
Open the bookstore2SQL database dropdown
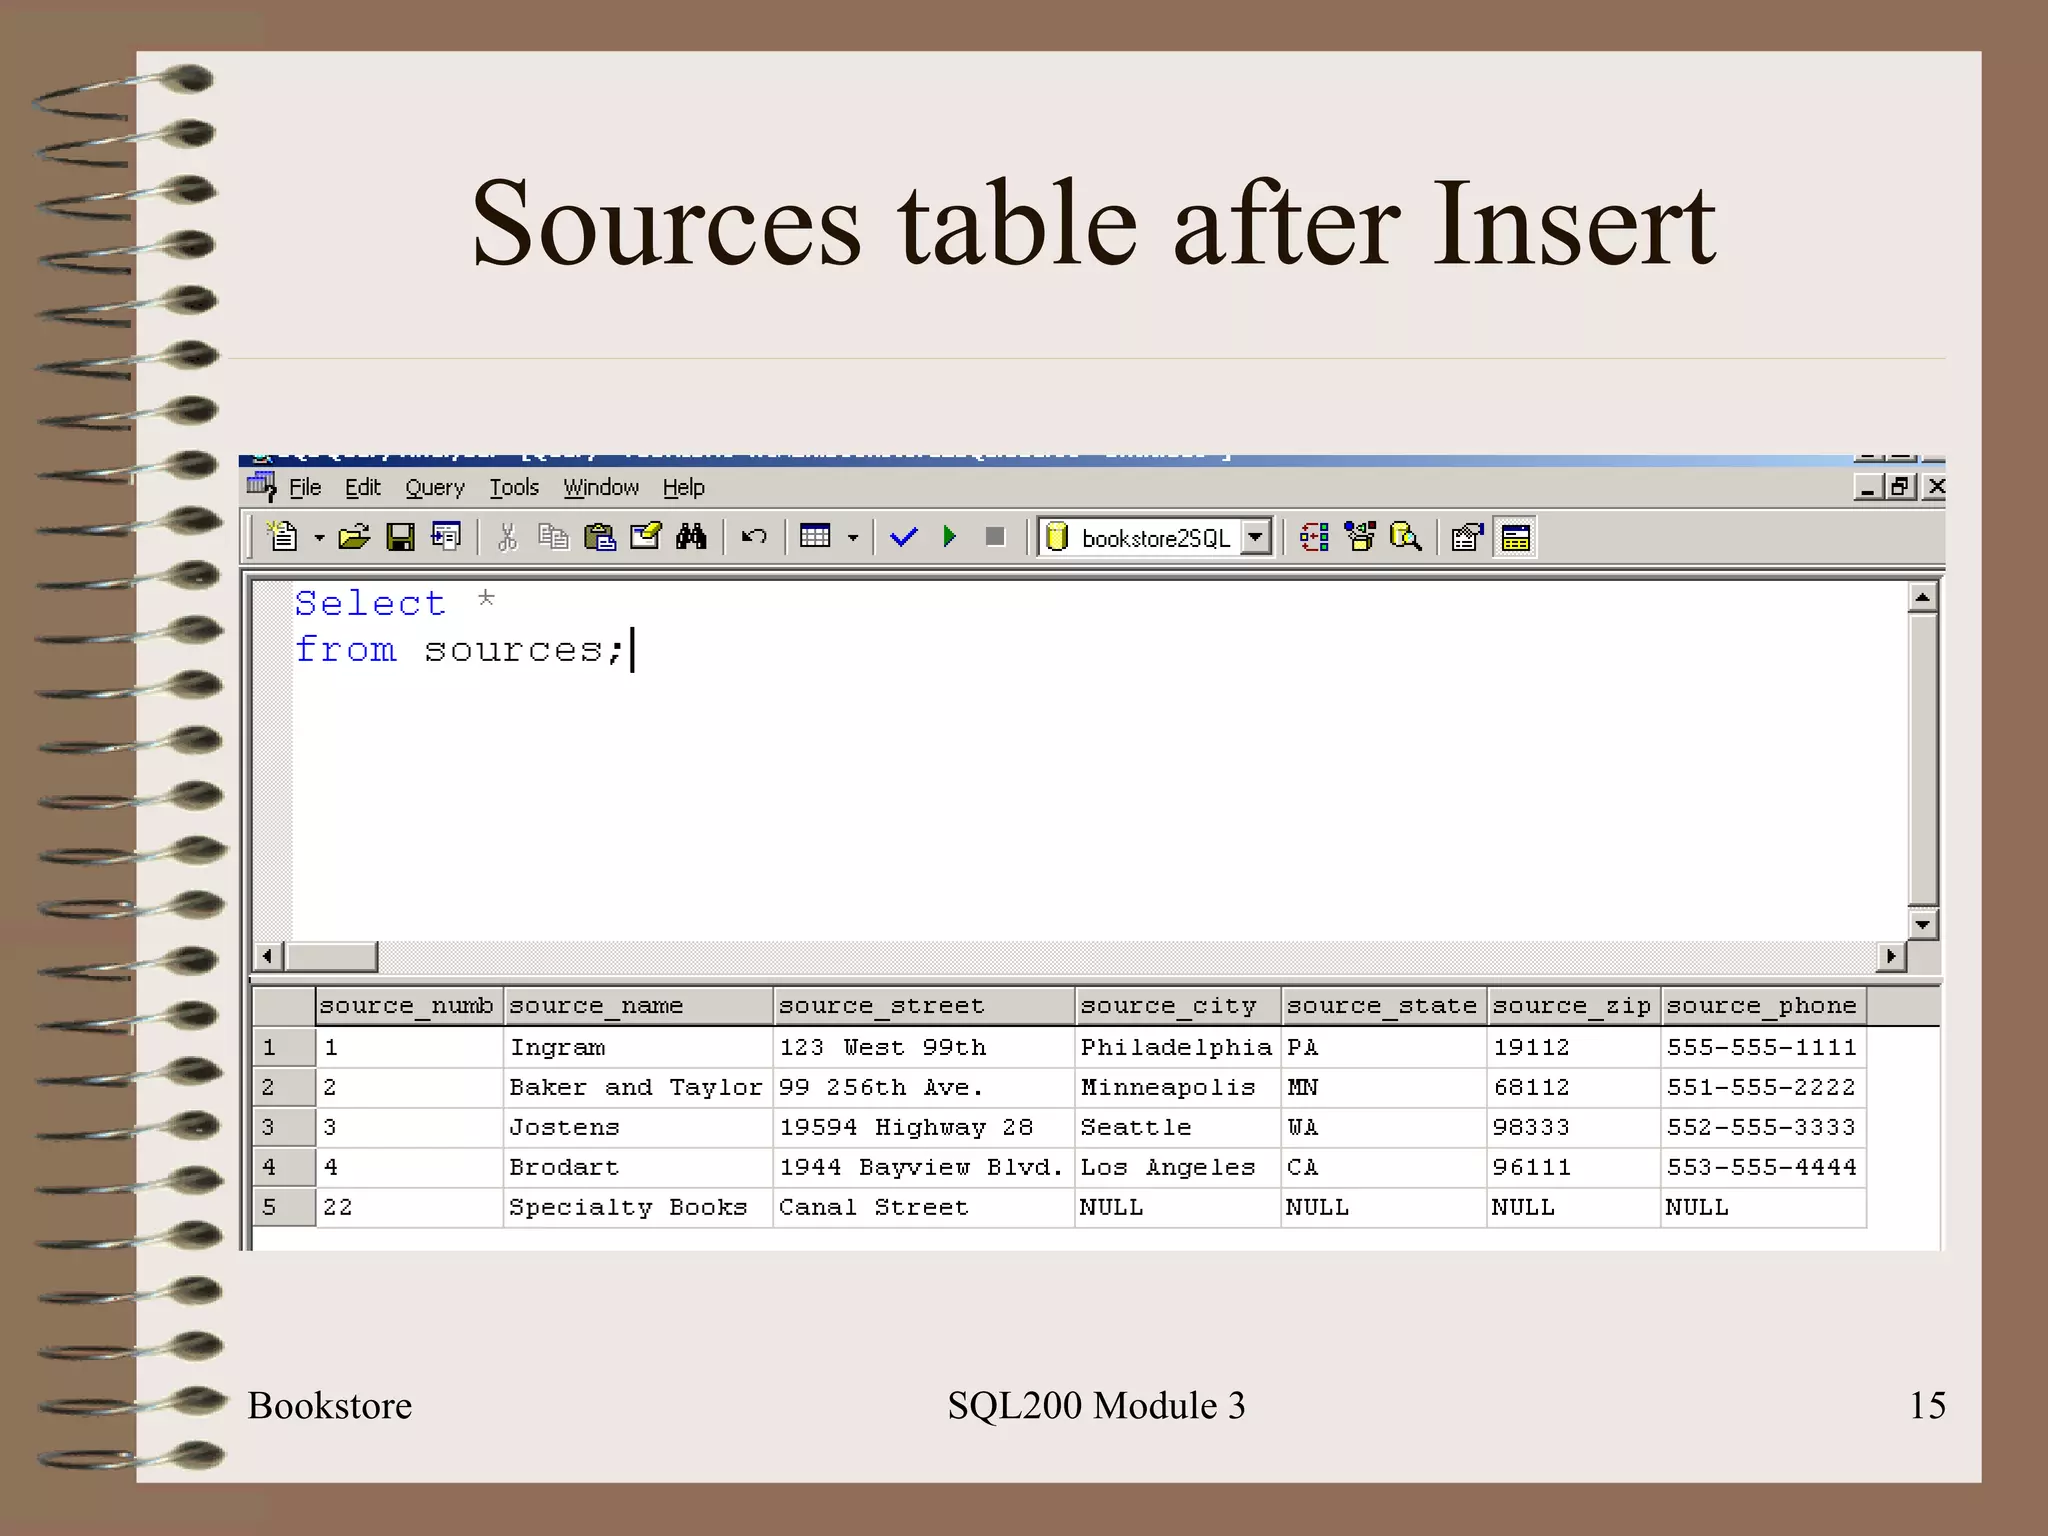1256,538
